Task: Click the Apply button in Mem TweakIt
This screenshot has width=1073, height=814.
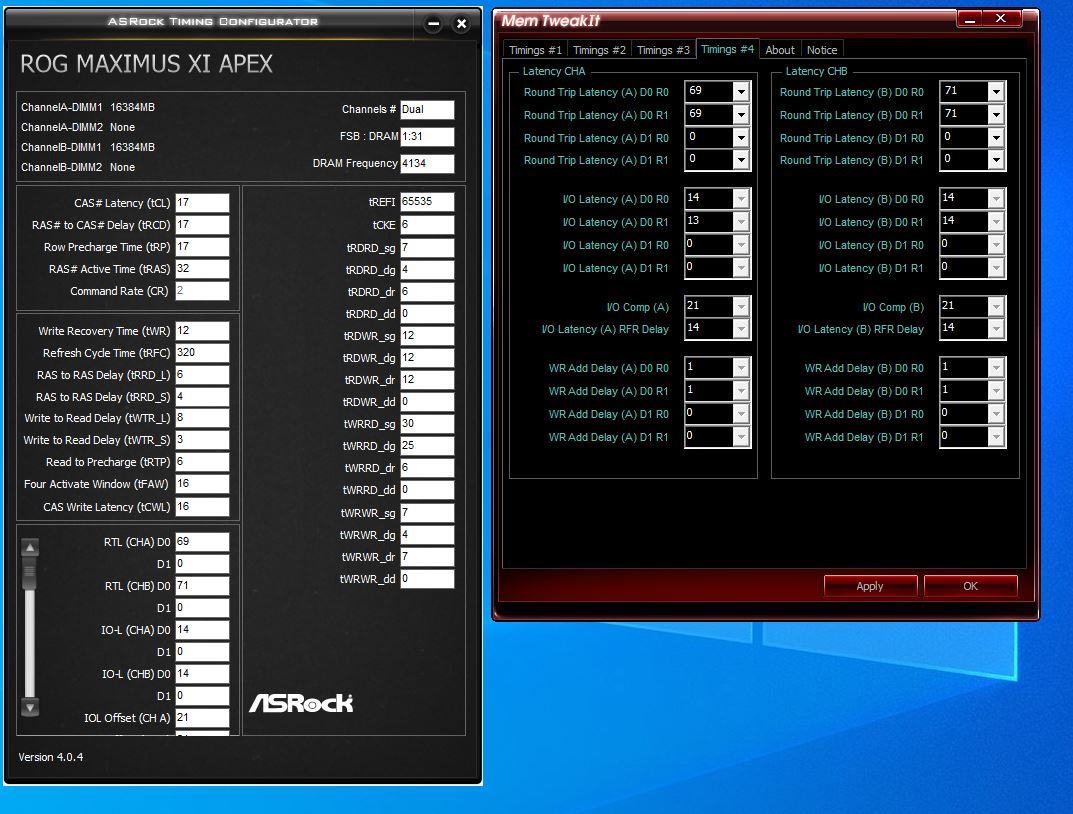Action: tap(870, 586)
